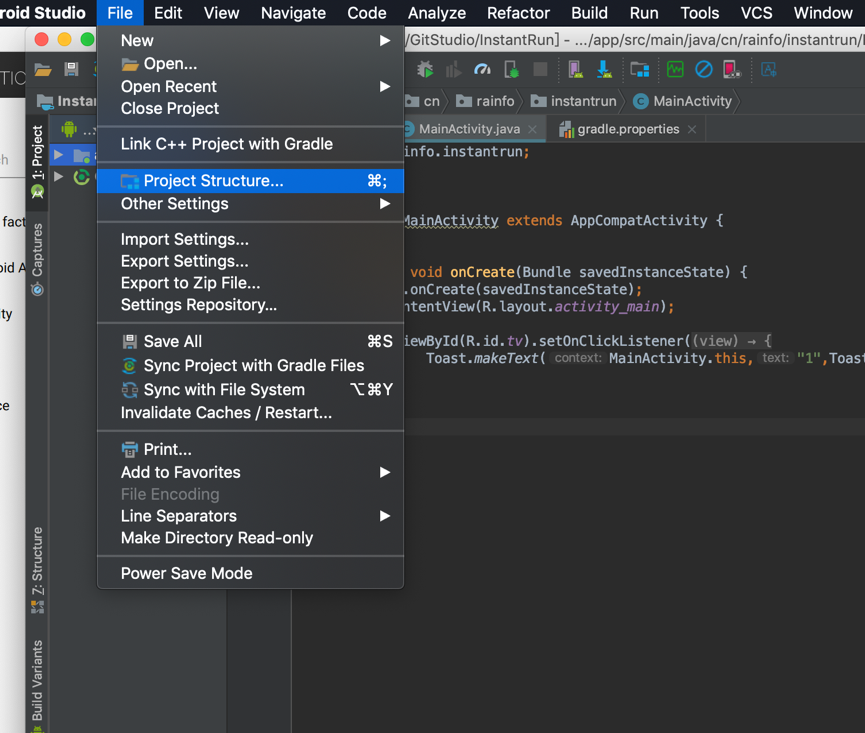Image resolution: width=865 pixels, height=733 pixels.
Task: Select Link C++ Project with Gradle
Action: click(250, 144)
